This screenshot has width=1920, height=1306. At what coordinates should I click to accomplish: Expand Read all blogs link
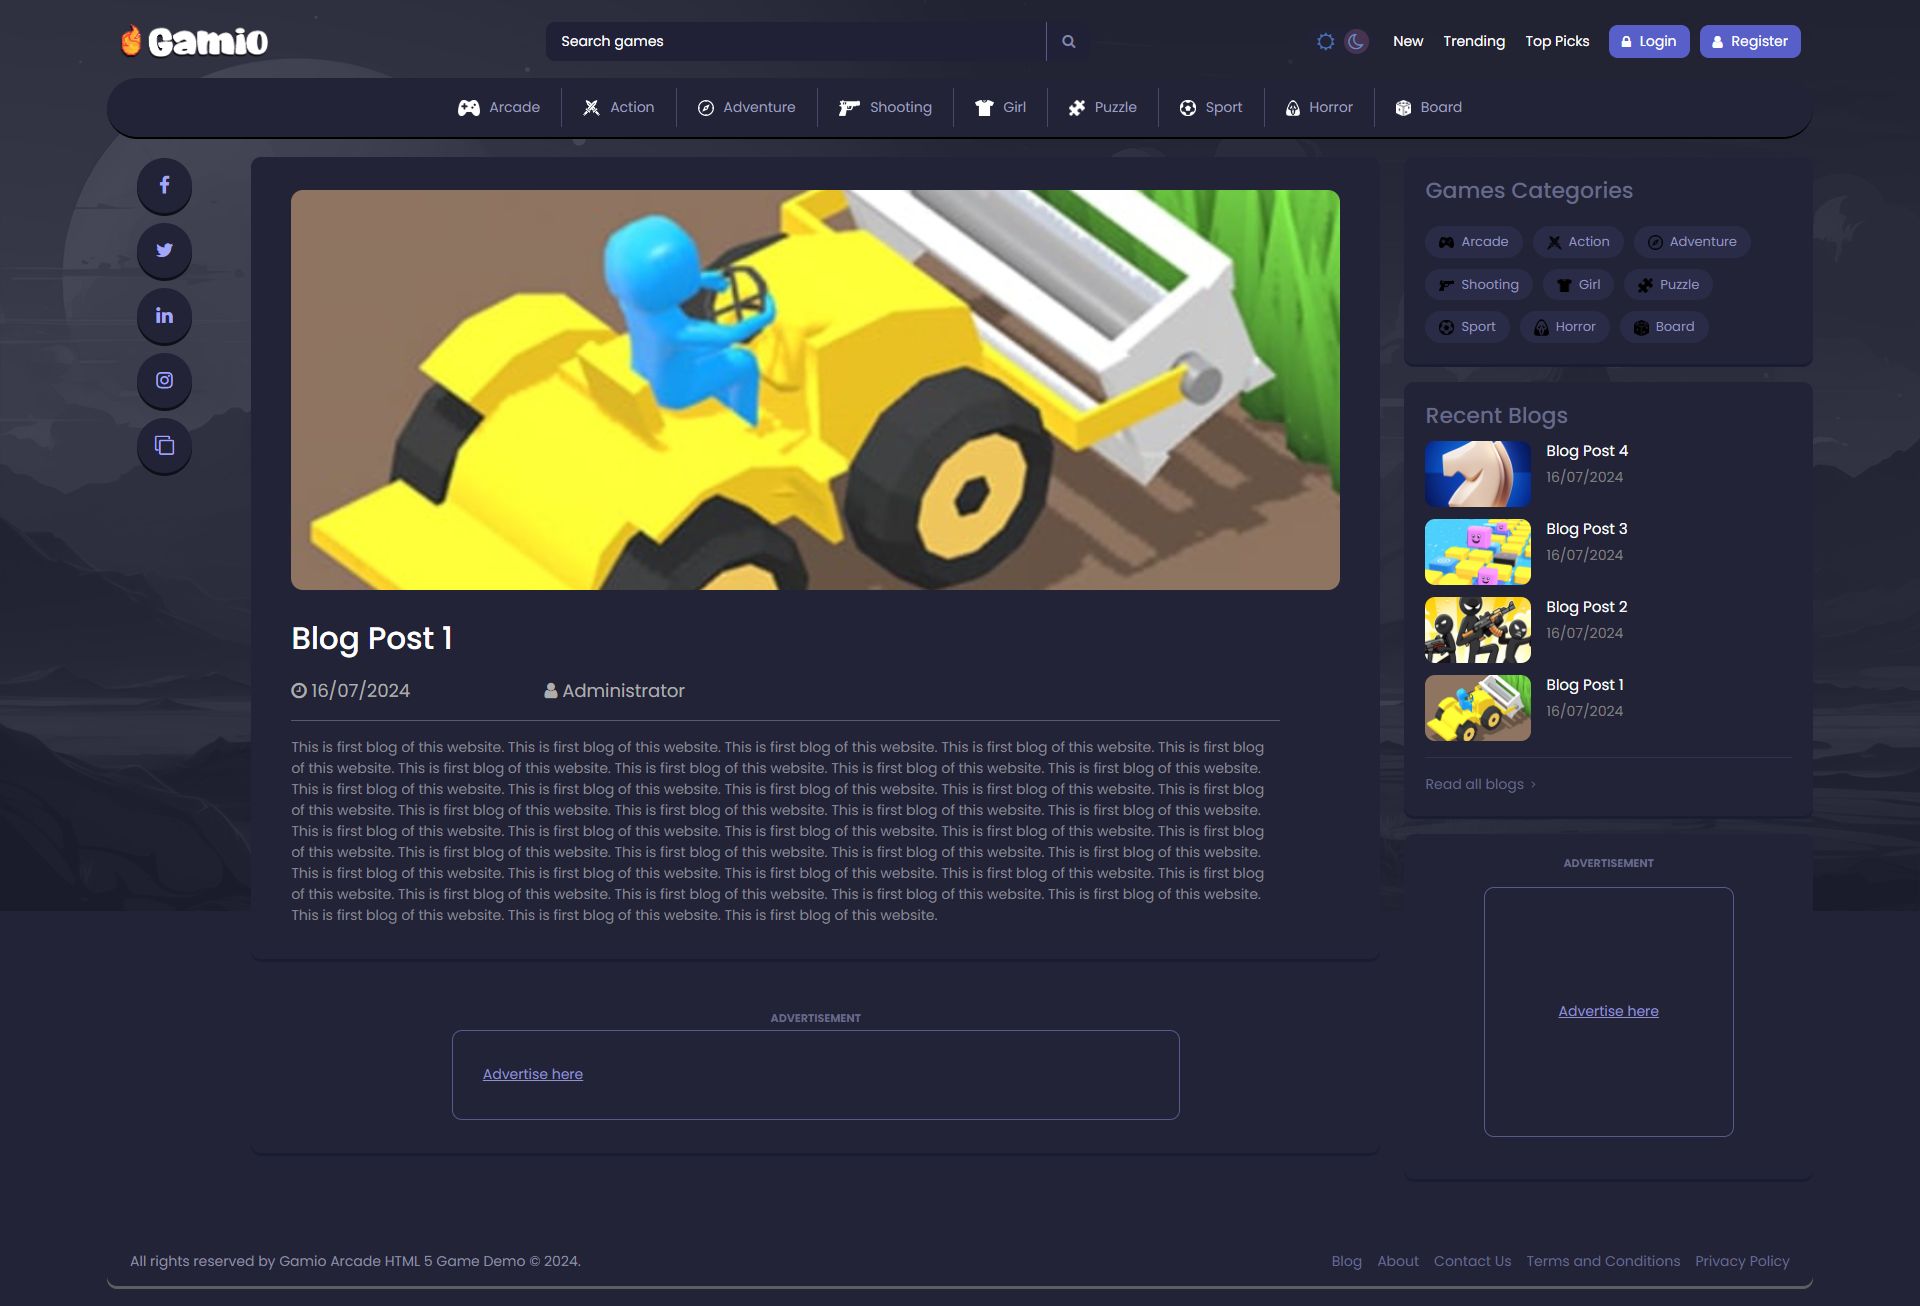[x=1479, y=784]
